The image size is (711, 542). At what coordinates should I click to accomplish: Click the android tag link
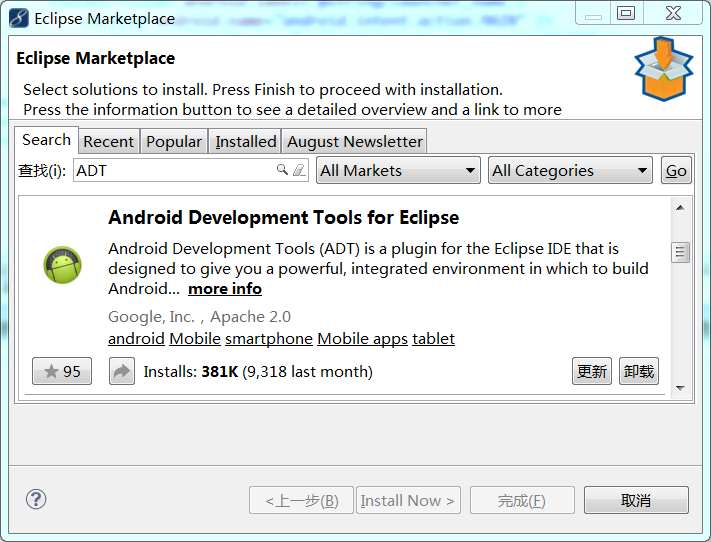click(136, 339)
